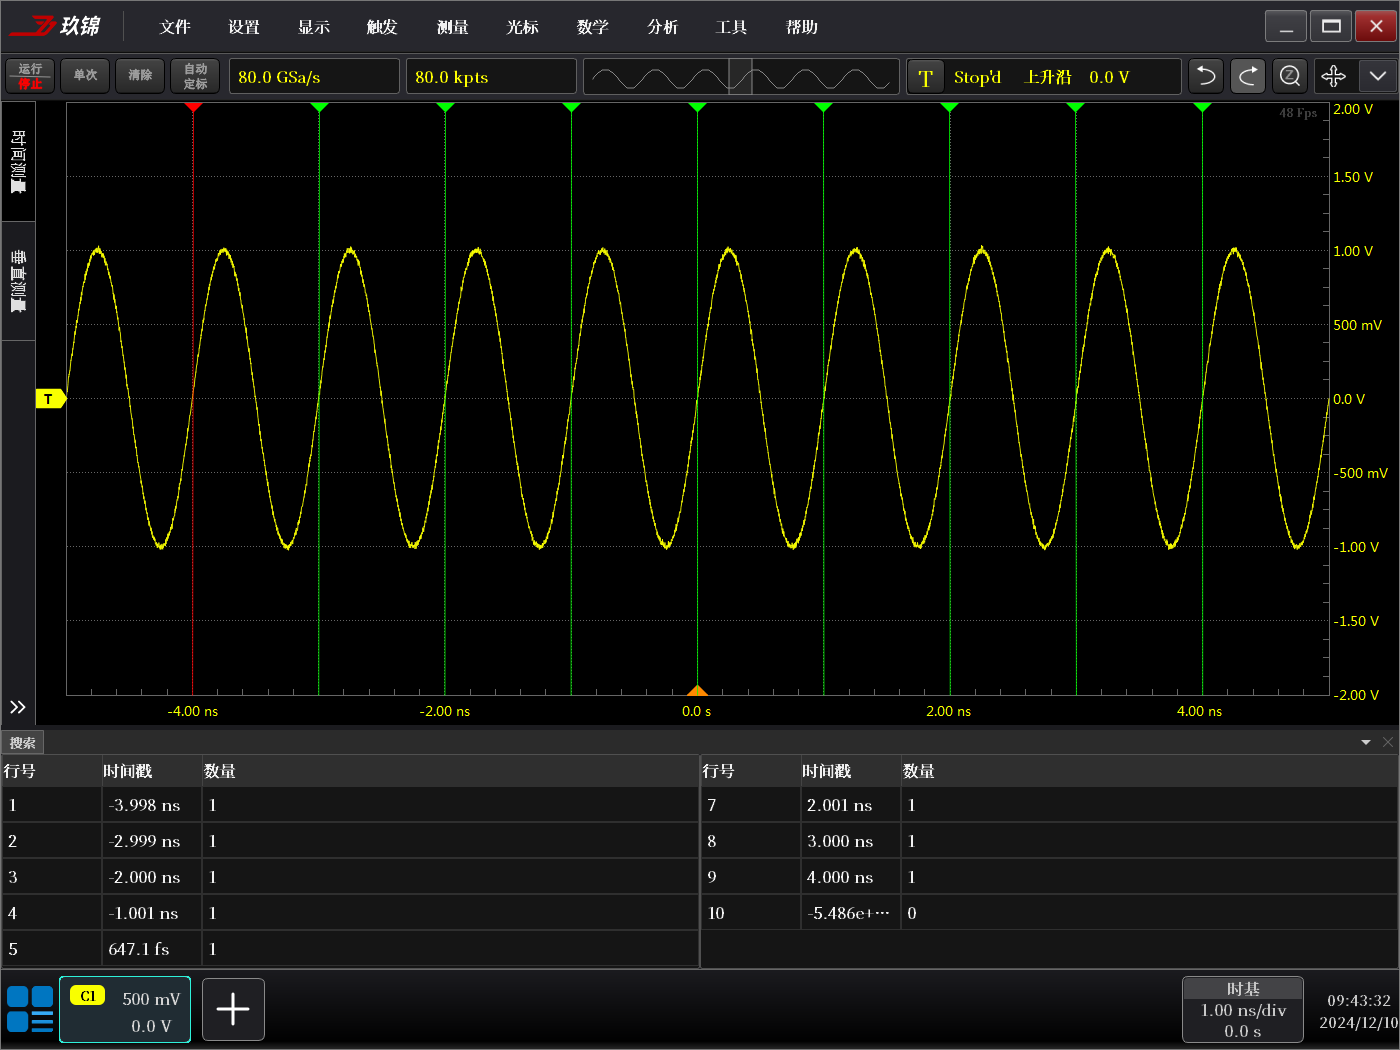1400x1050 pixels.
Task: Open the search panel dropdown arrow
Action: coord(1366,742)
